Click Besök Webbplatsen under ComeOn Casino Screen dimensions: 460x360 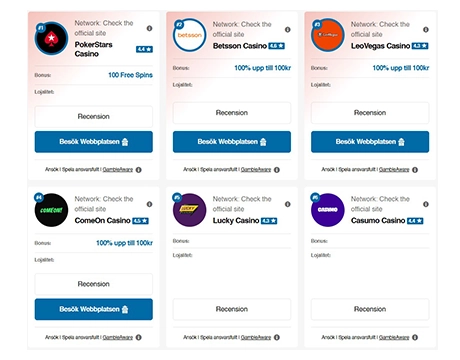pyautogui.click(x=94, y=309)
